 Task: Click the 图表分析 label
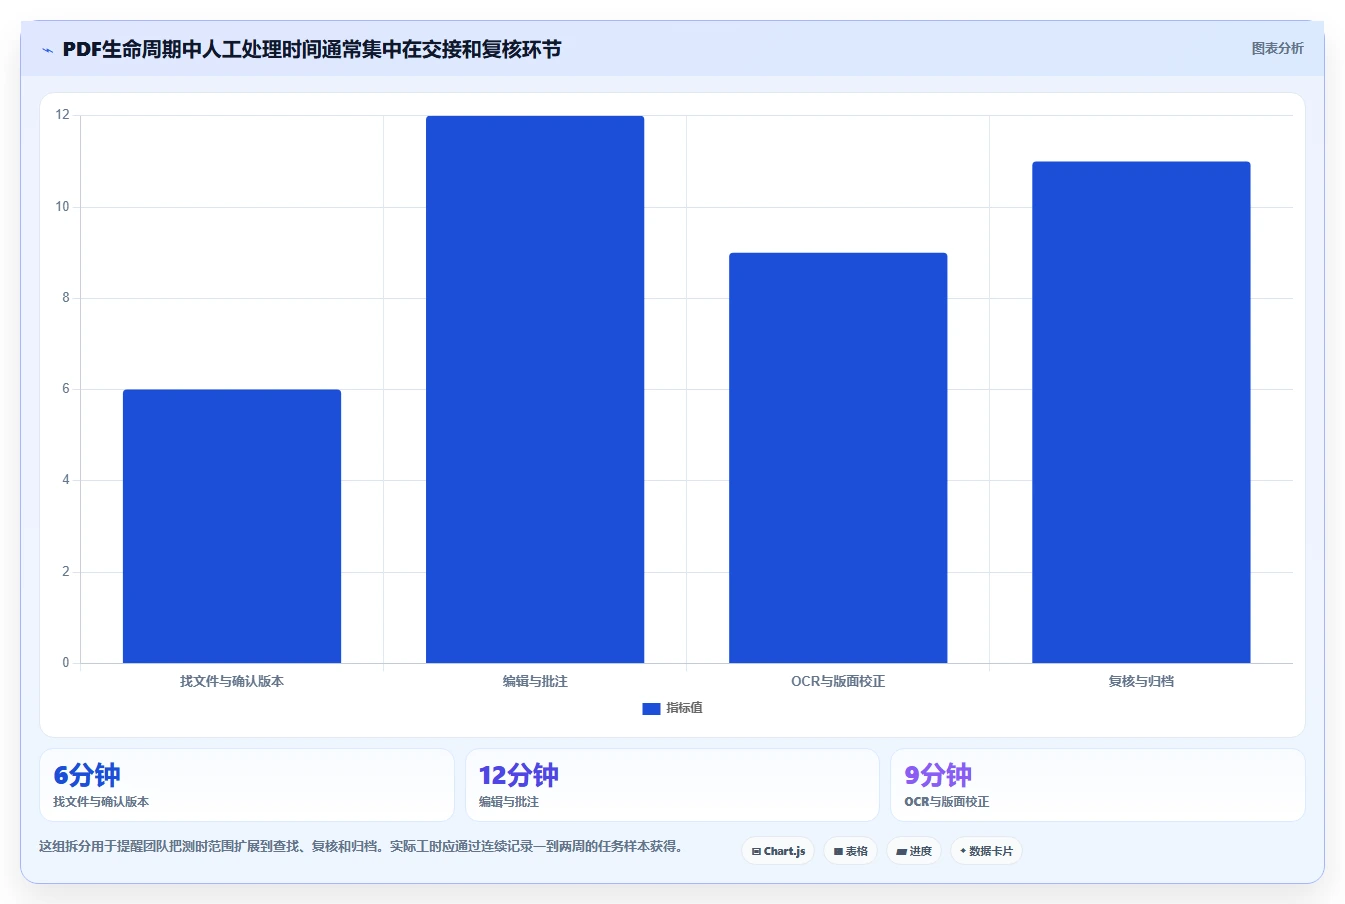[x=1277, y=48]
